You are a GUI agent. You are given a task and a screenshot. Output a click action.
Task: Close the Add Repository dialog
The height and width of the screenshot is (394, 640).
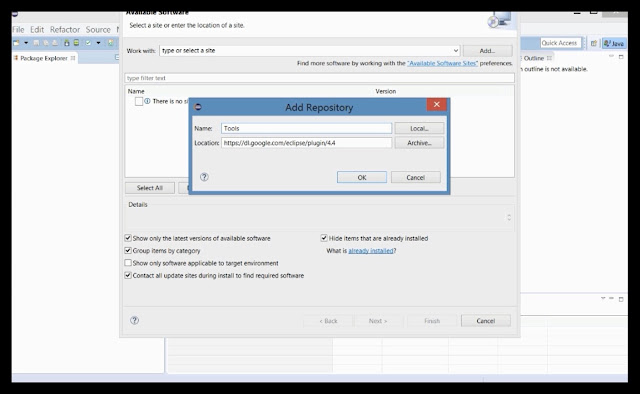(437, 105)
